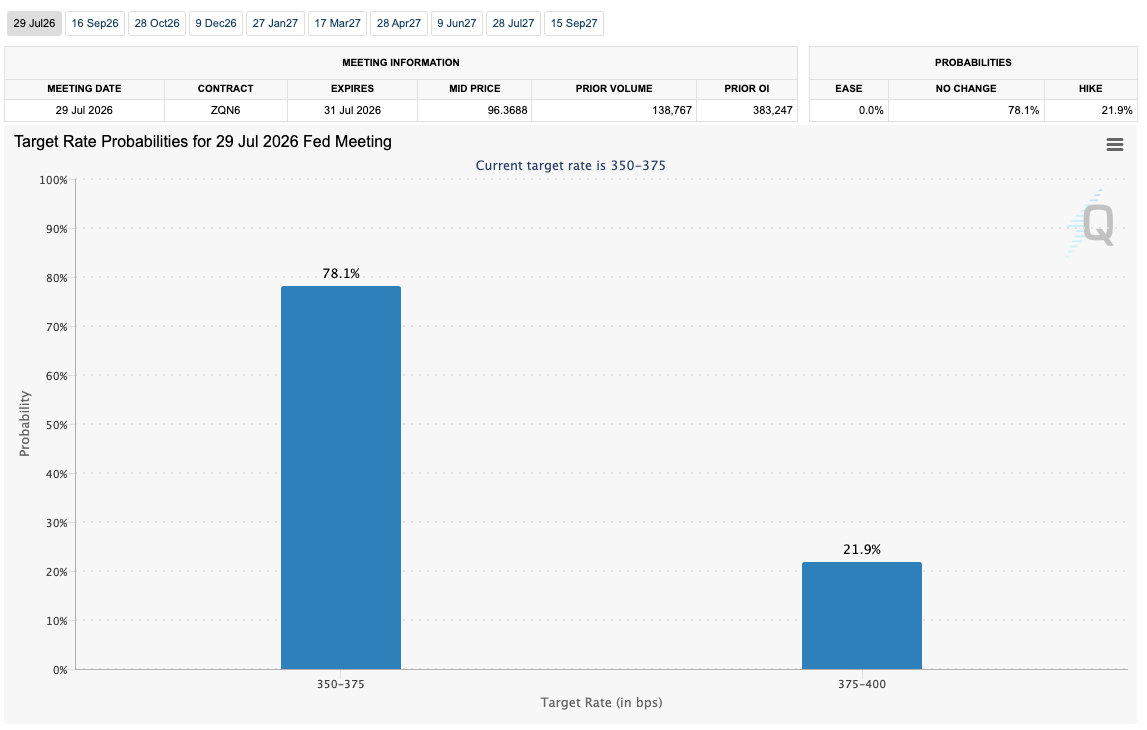Click the QuikStrike Q logo watermark
The image size is (1147, 730).
tap(1091, 222)
